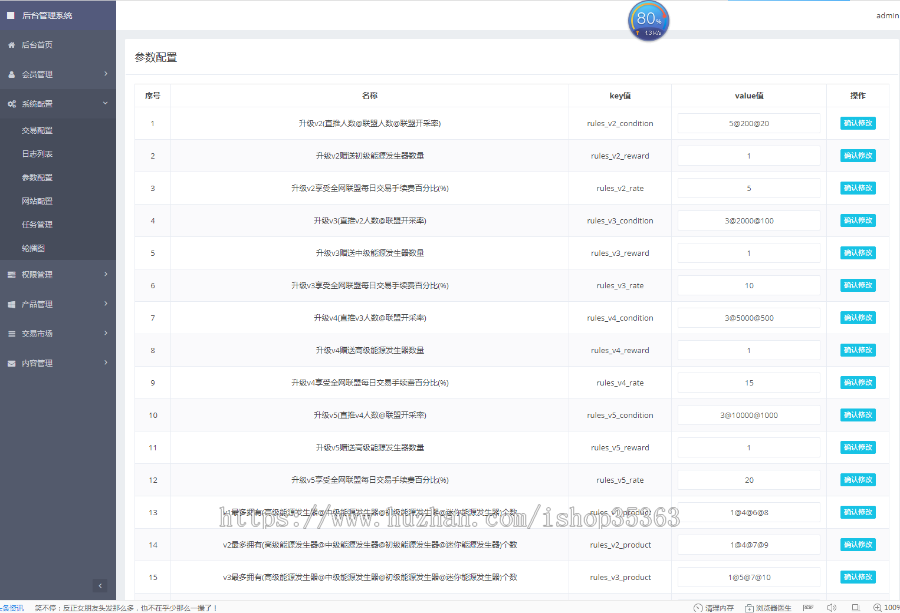Click the zoom magnifier icon showing 100%

[877, 608]
